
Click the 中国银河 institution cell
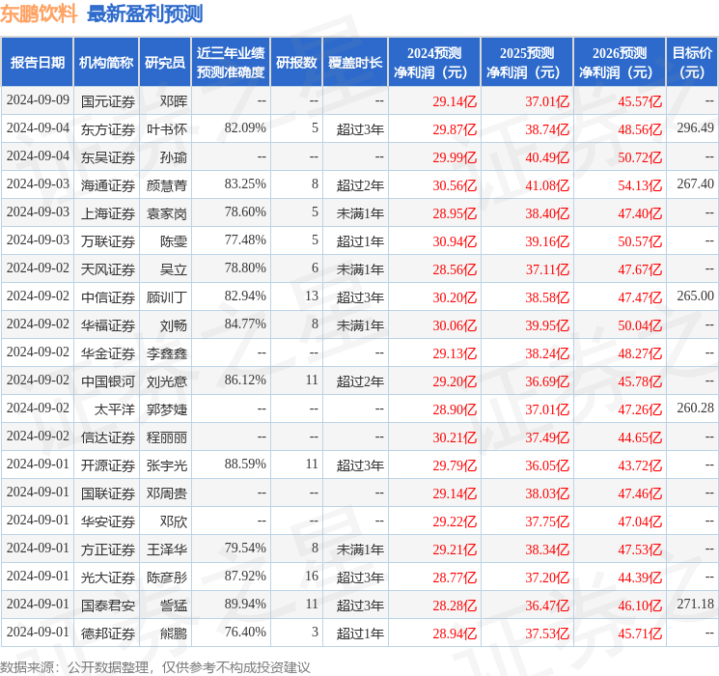point(108,381)
